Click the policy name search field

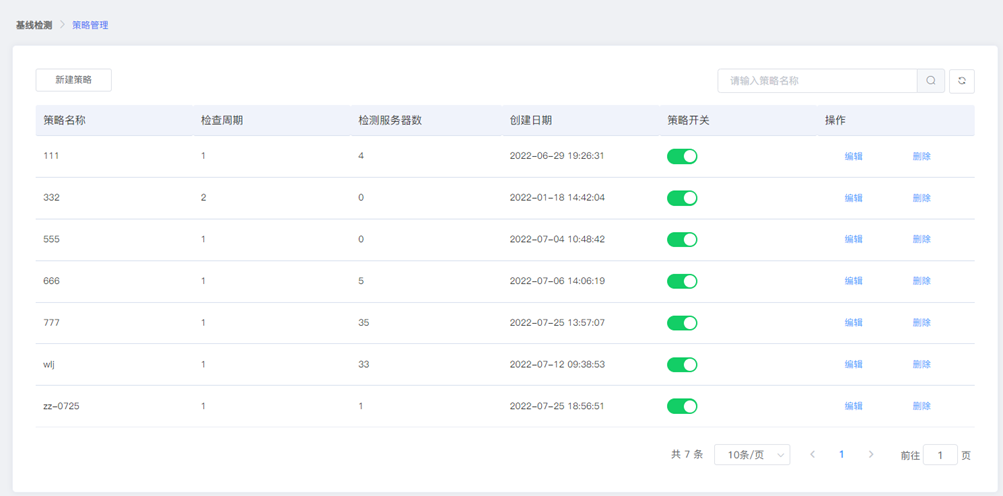(817, 81)
